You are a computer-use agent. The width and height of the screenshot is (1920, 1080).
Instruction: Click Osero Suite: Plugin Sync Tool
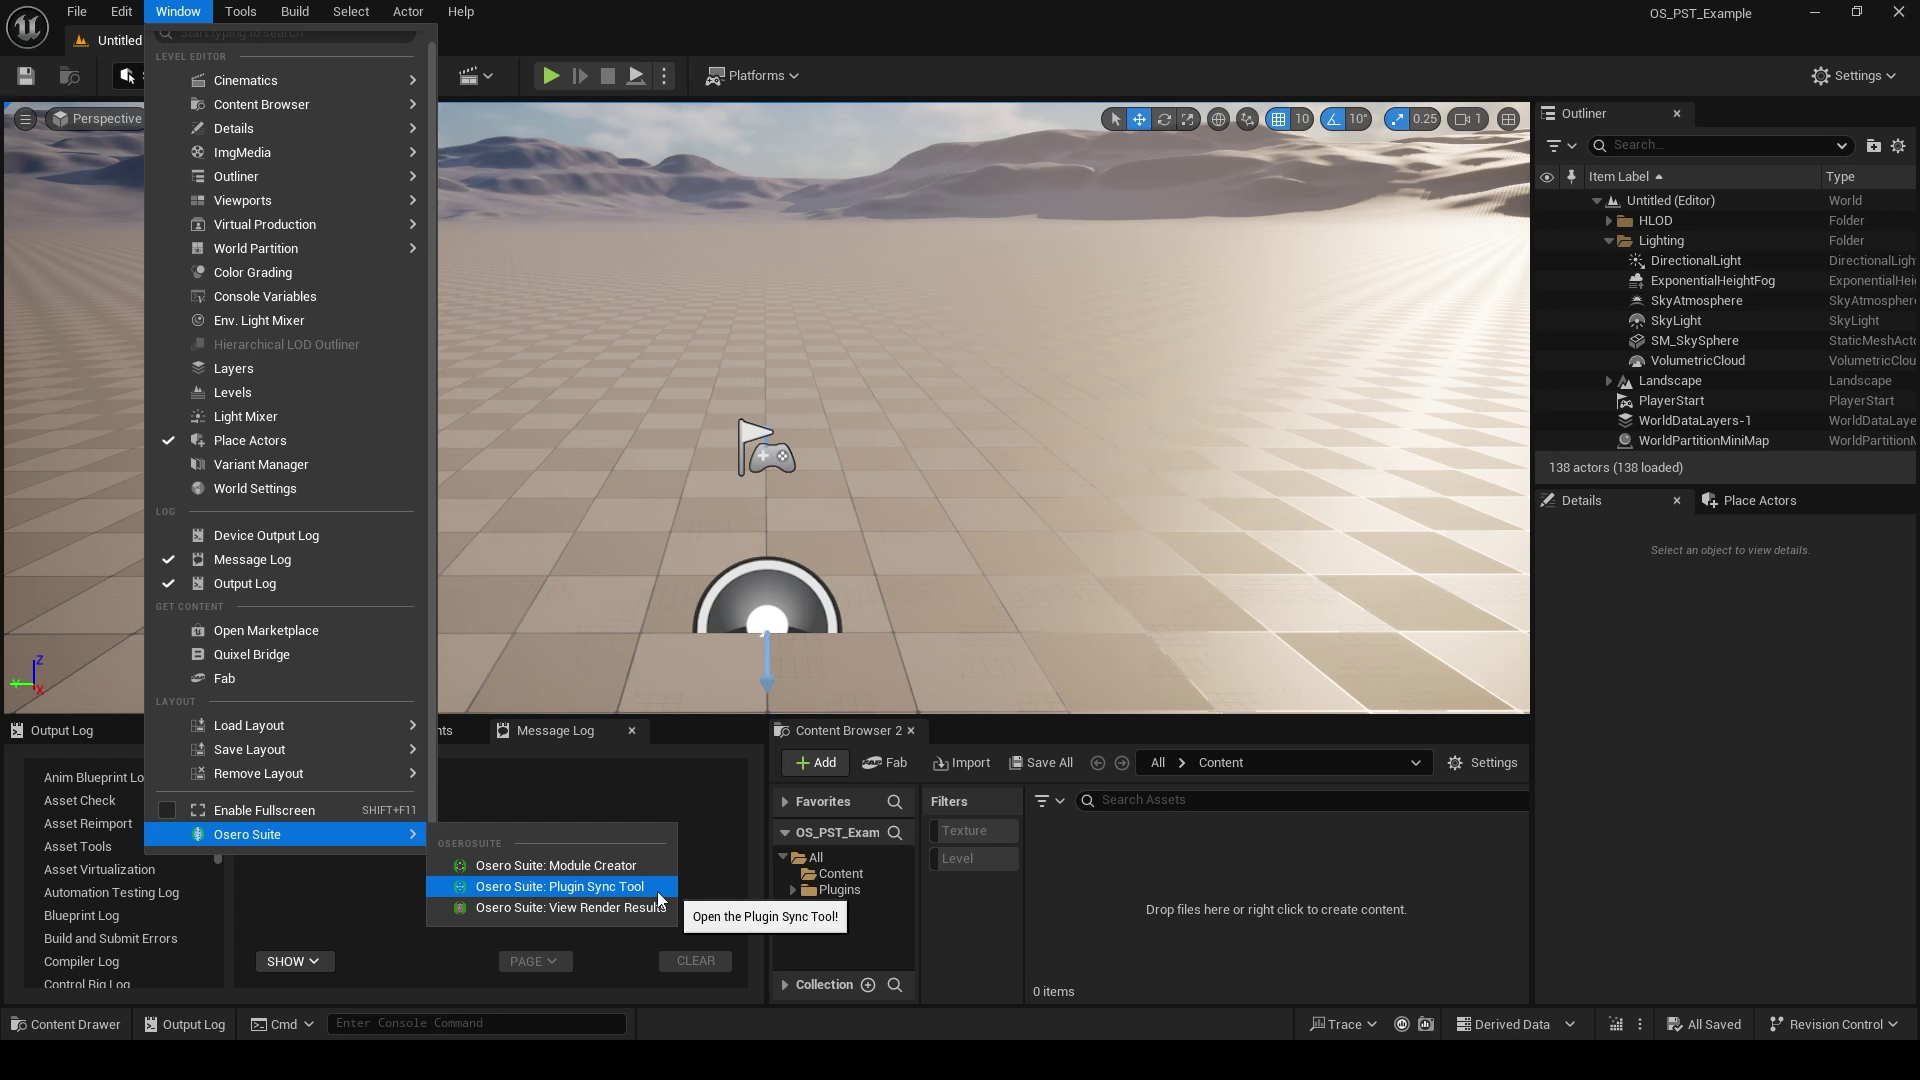[552, 887]
